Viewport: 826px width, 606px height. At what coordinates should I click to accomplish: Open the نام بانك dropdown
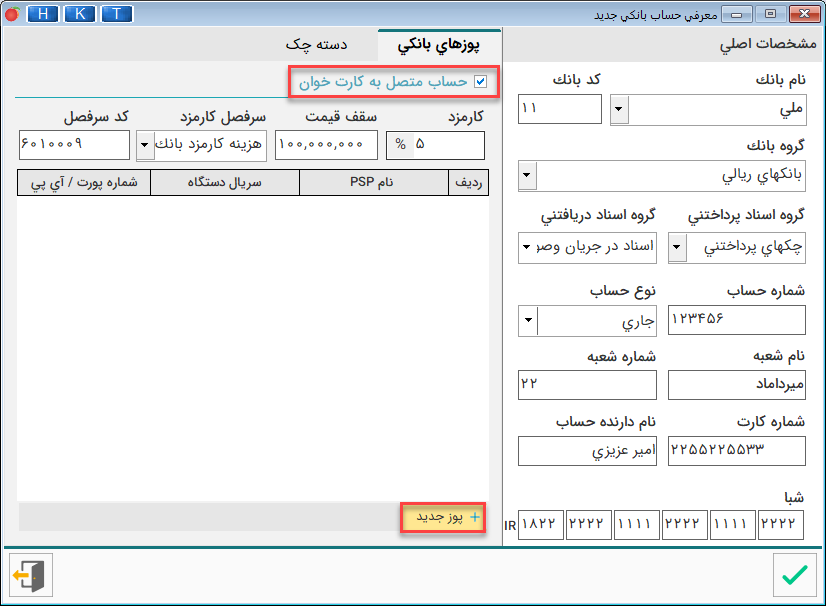click(x=620, y=109)
